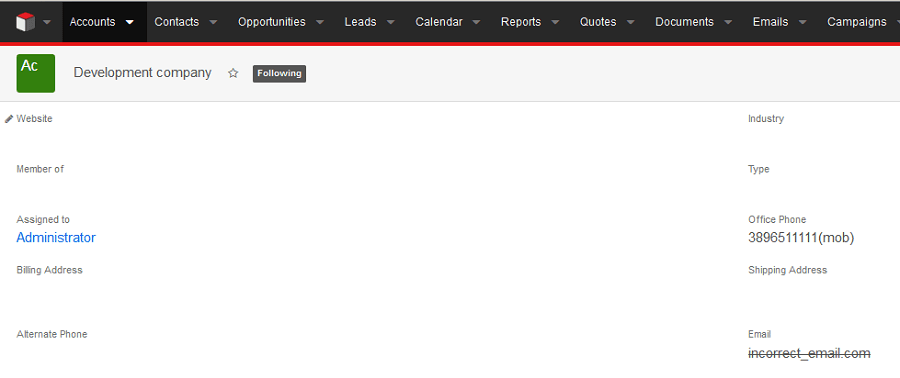Image resolution: width=900 pixels, height=378 pixels.
Task: Click the incorrect_email.com email value
Action: point(809,353)
